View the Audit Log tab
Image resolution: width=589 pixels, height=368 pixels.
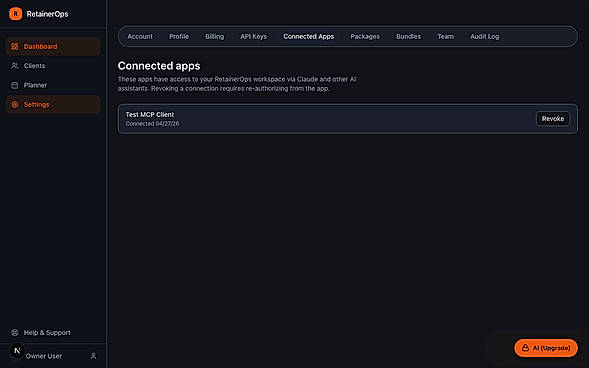point(485,36)
